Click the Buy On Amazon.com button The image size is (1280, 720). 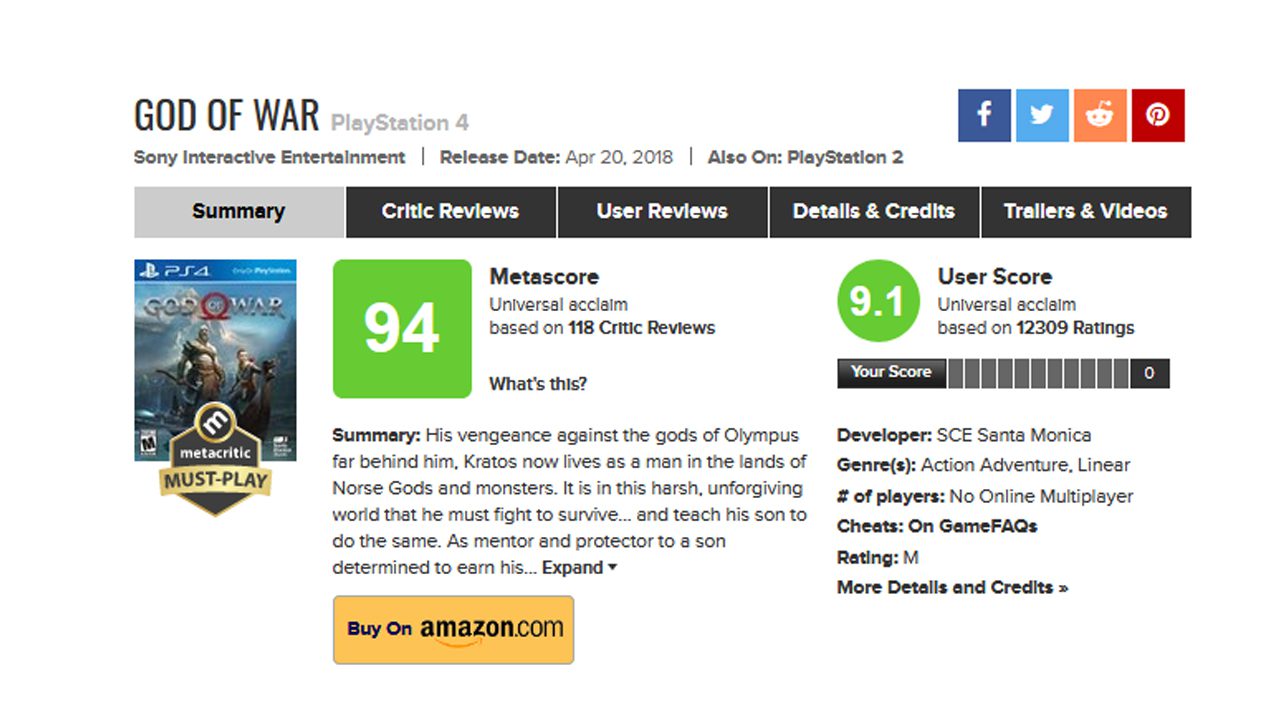click(454, 629)
